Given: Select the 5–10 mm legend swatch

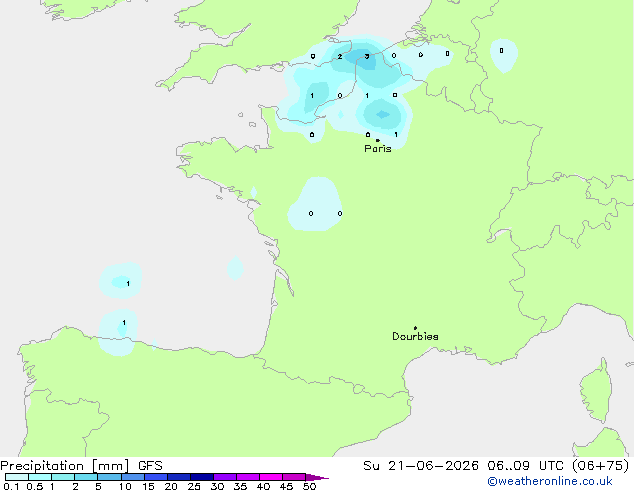Looking at the screenshot, I should [109, 477].
